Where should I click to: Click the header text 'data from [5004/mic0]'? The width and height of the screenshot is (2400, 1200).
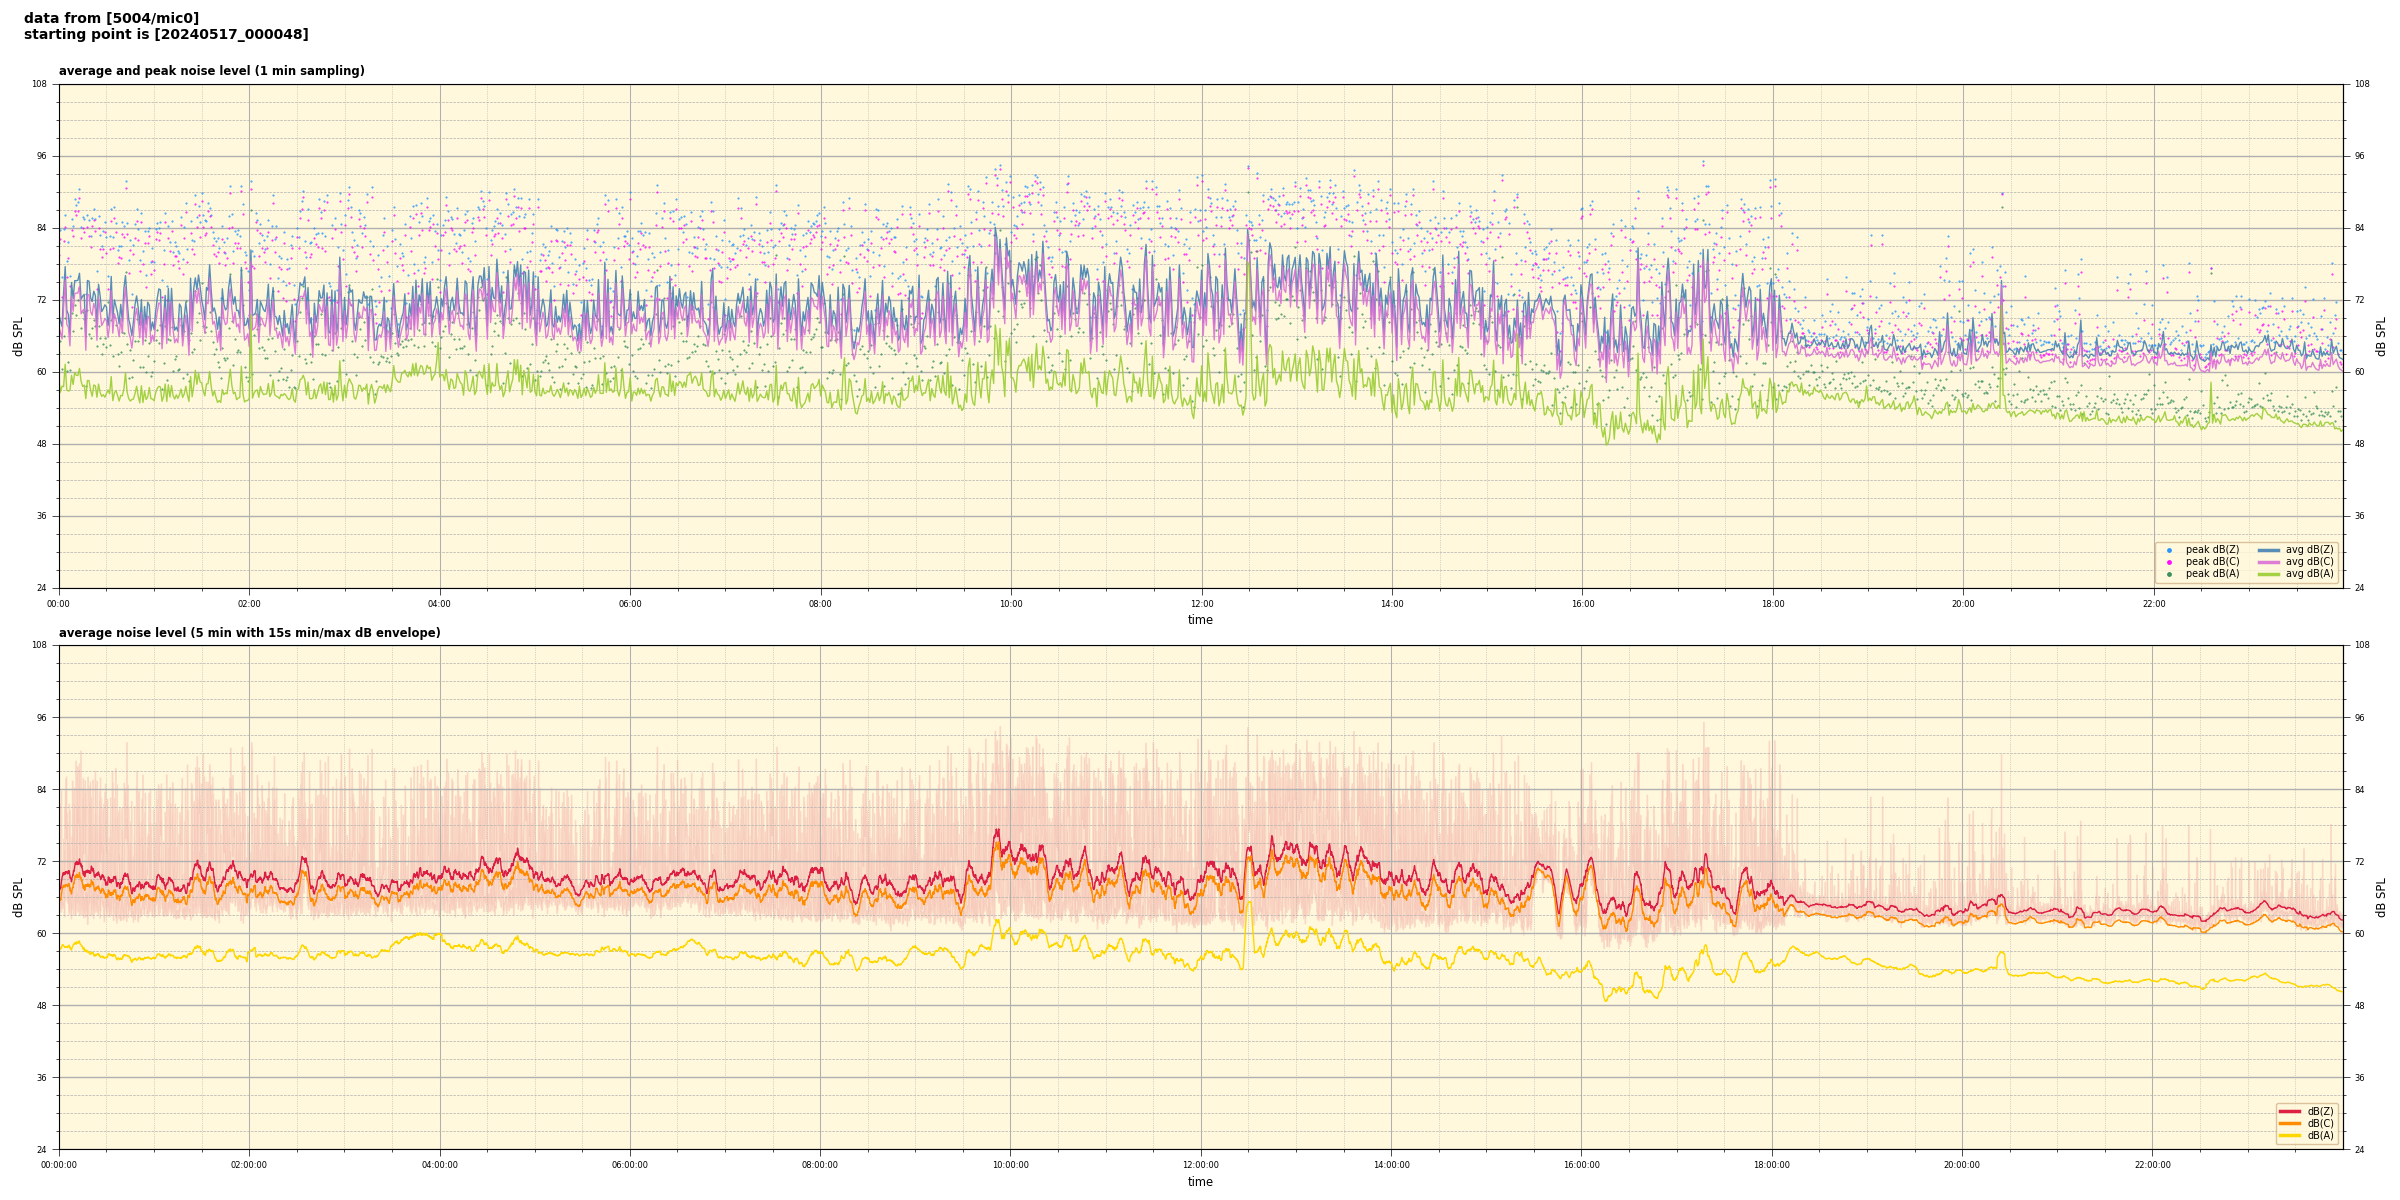(x=111, y=18)
